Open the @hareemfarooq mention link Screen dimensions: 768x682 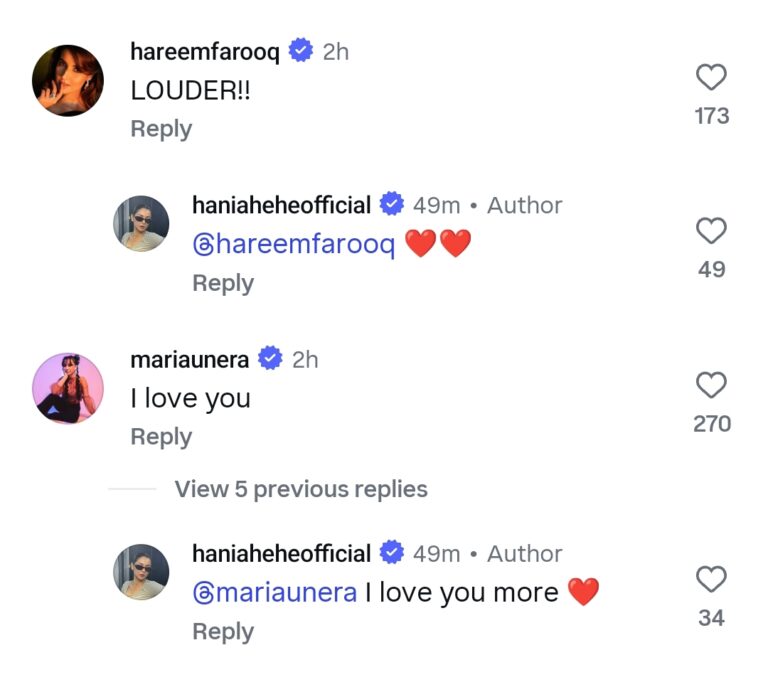293,244
